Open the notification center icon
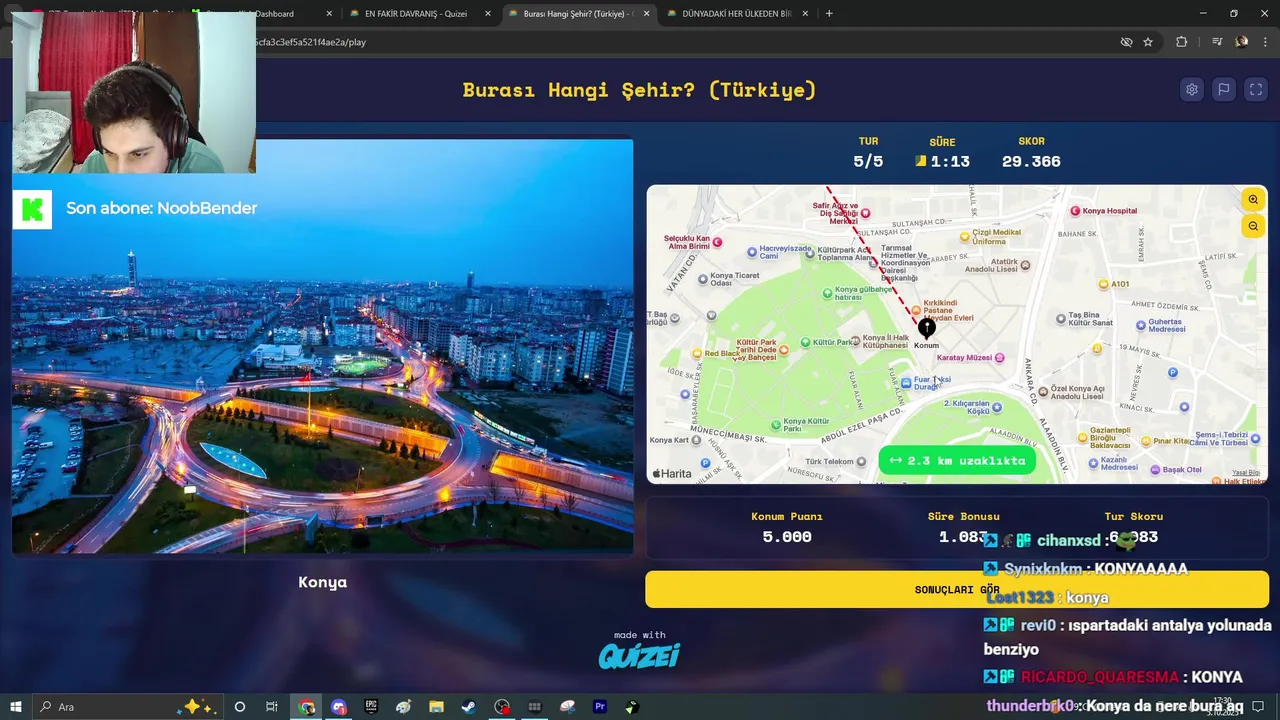Screen dimensions: 1280x720 tap(1258, 707)
